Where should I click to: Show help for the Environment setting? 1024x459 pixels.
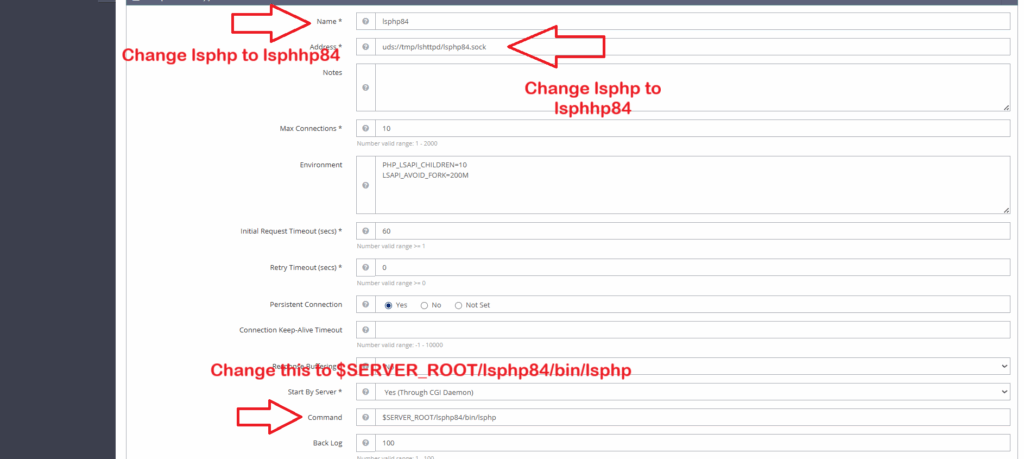tap(365, 185)
